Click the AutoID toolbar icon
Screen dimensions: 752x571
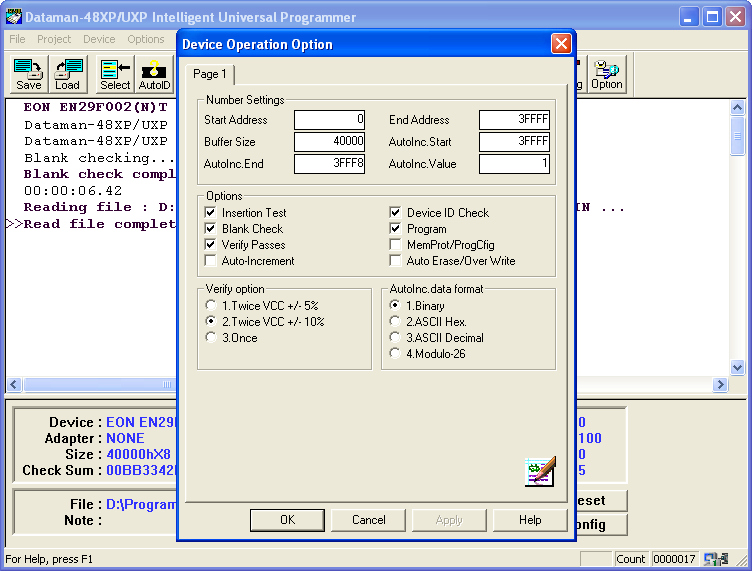tap(154, 74)
